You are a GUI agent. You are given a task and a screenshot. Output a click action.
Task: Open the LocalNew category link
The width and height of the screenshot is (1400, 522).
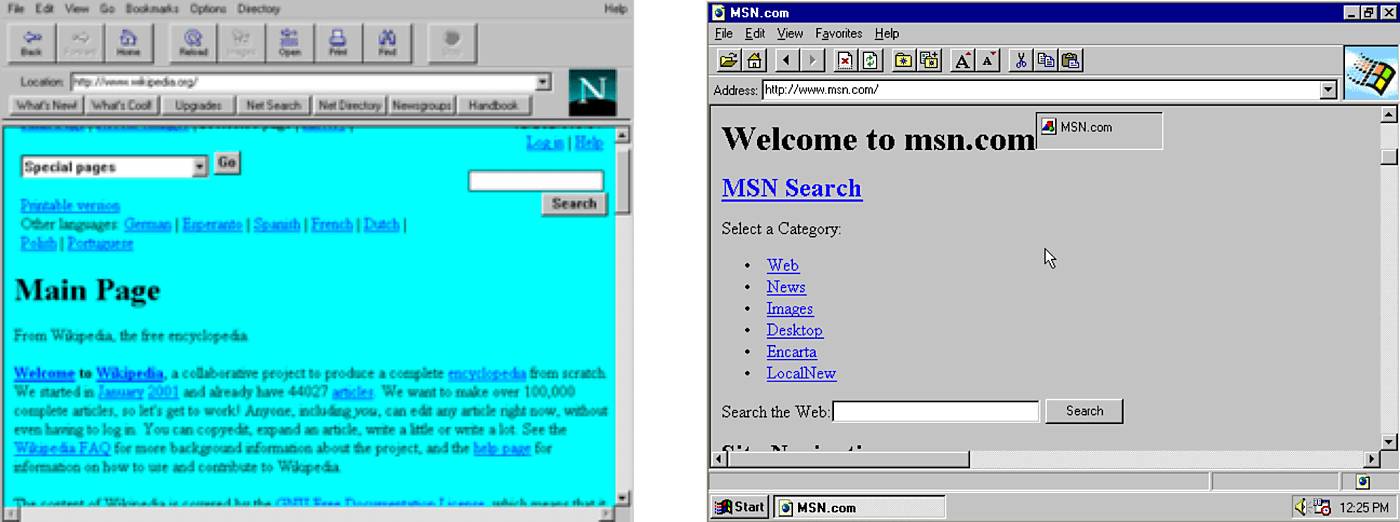point(801,374)
